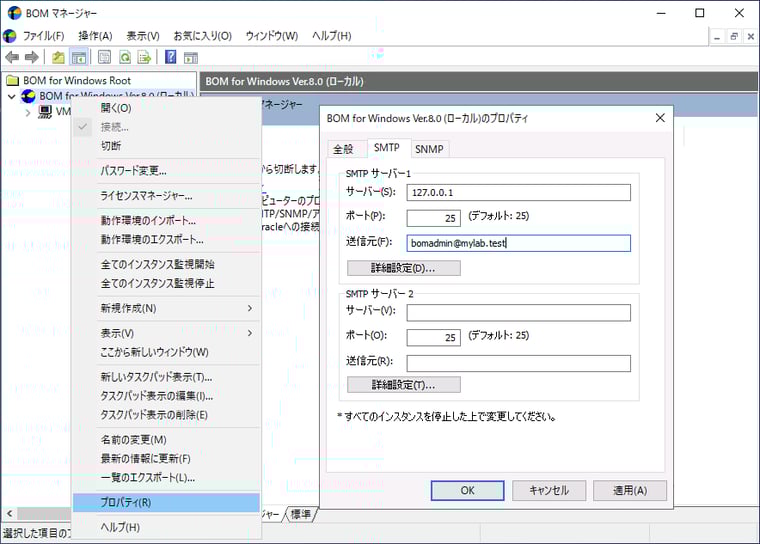The height and width of the screenshot is (544, 760).
Task: Open the 操作(A) menu
Action: (95, 36)
